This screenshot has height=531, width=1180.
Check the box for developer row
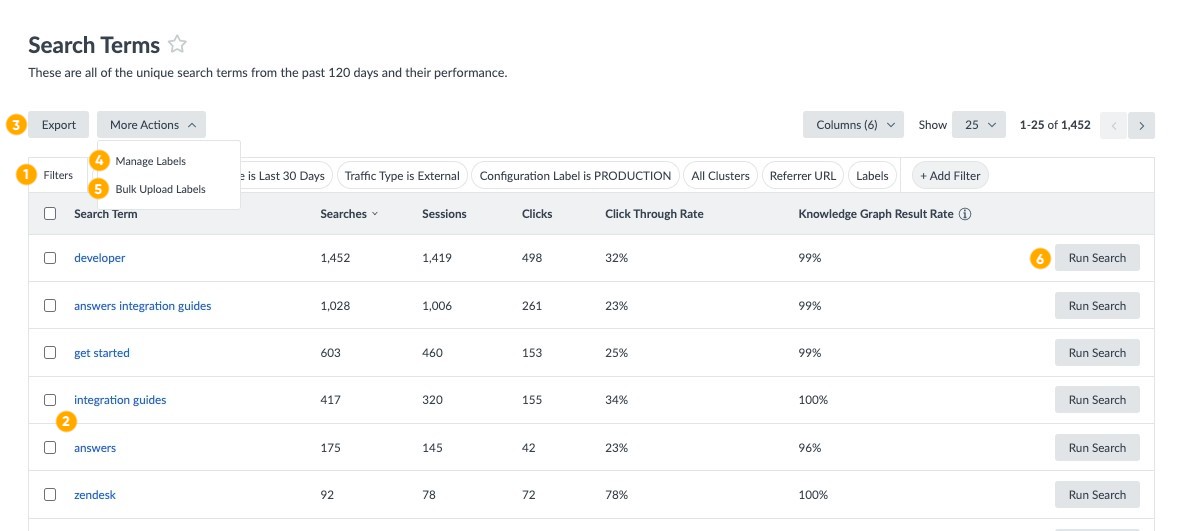[x=50, y=258]
